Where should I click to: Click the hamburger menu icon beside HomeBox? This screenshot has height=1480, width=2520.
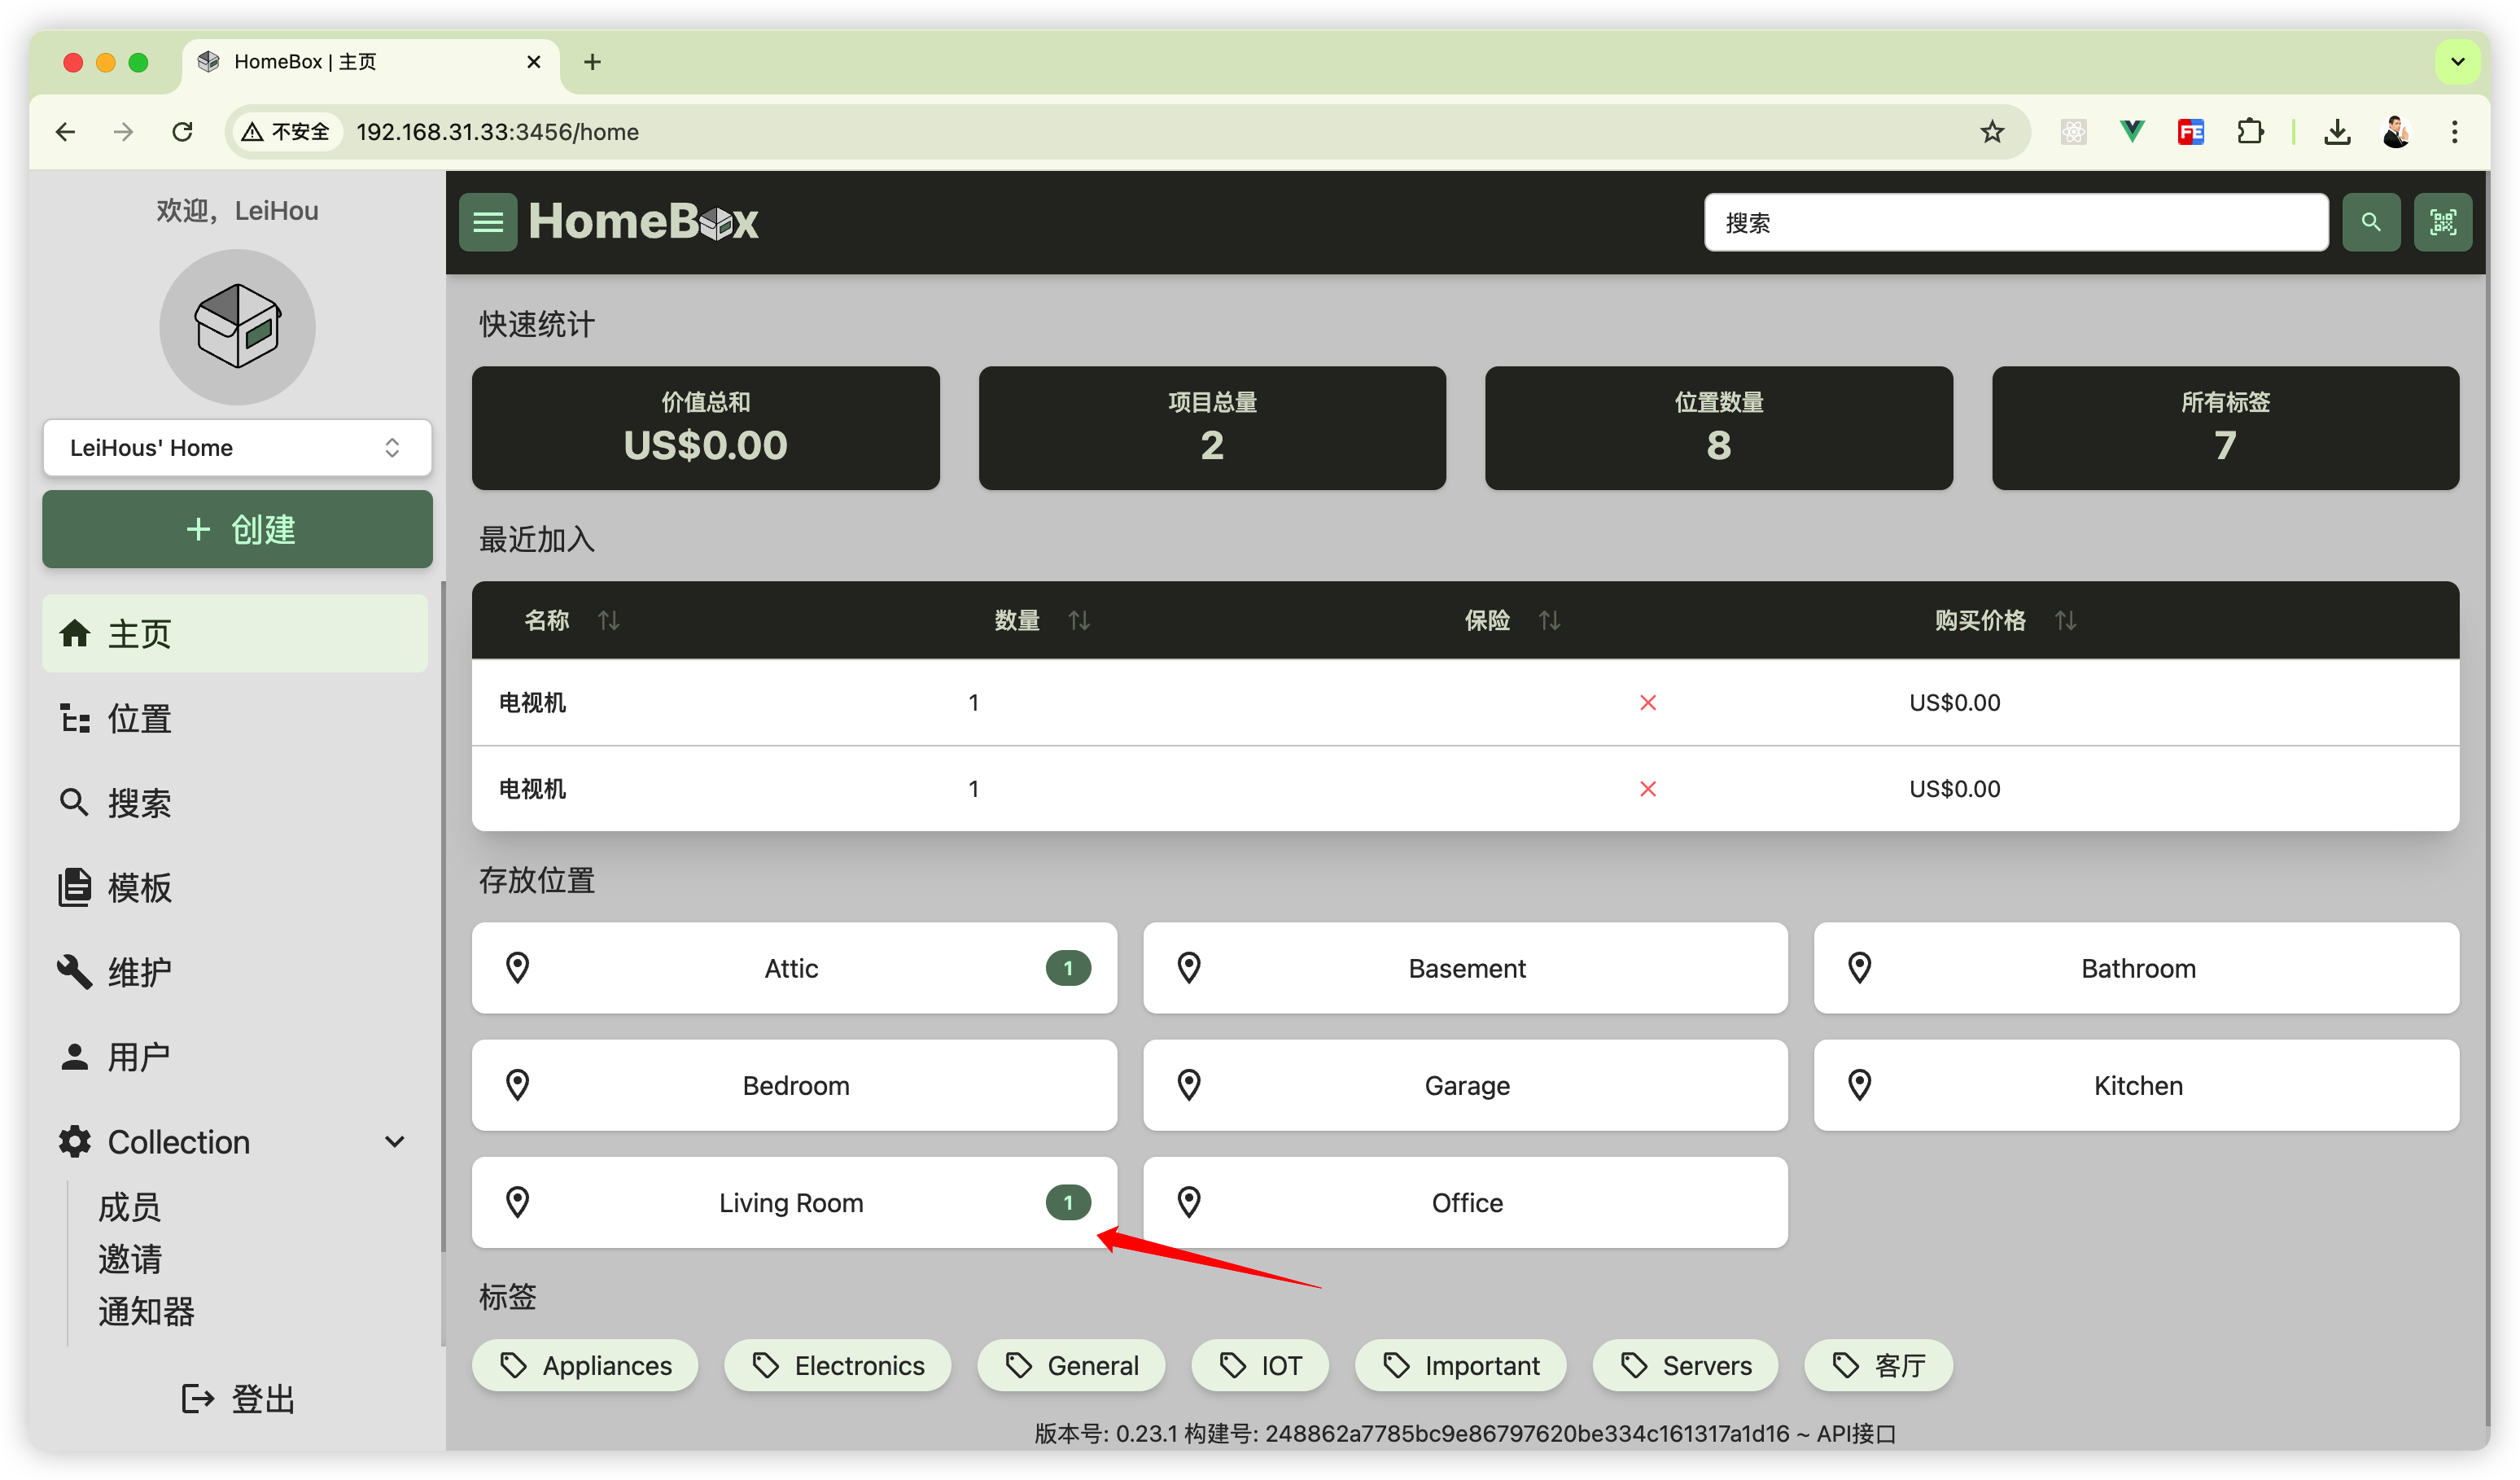coord(487,221)
